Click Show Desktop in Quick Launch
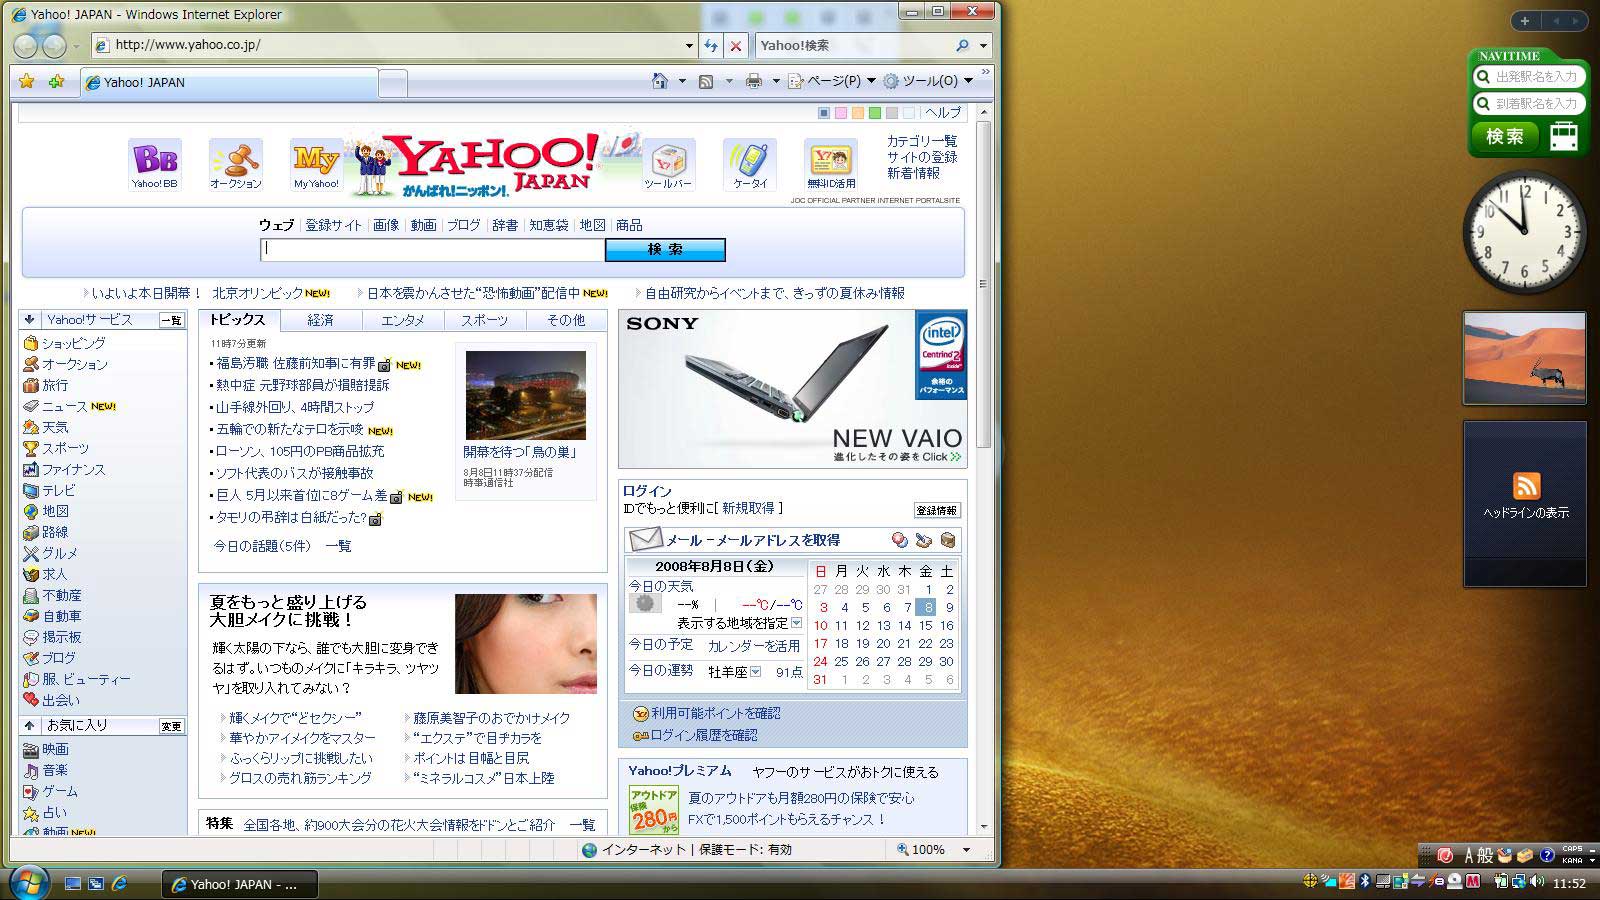Screen dimensions: 1600x900 tap(73, 884)
